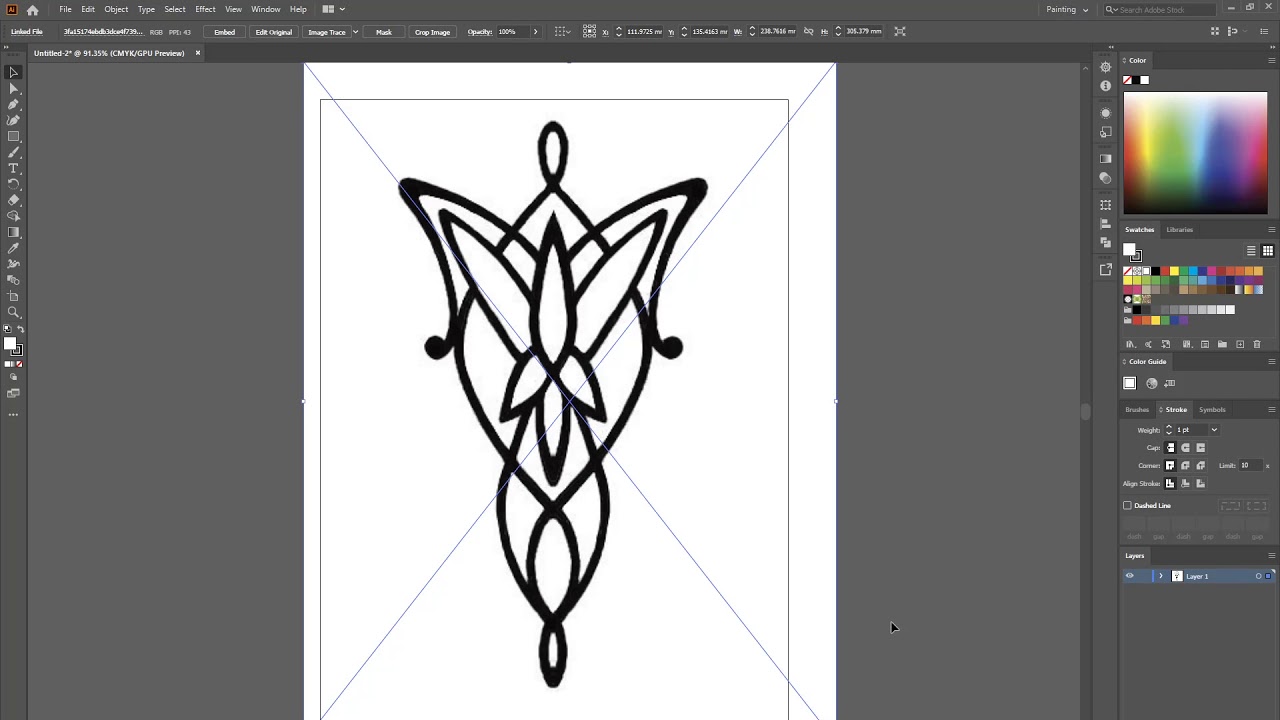
Task: Open the Swatch Libraries menu icon
Action: (x=1131, y=344)
